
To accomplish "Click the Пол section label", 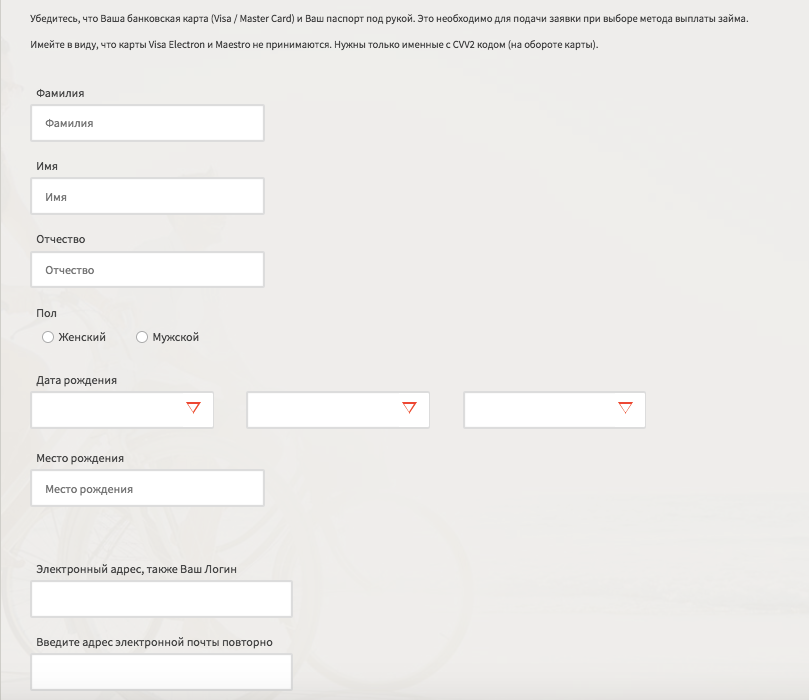I will (46, 313).
